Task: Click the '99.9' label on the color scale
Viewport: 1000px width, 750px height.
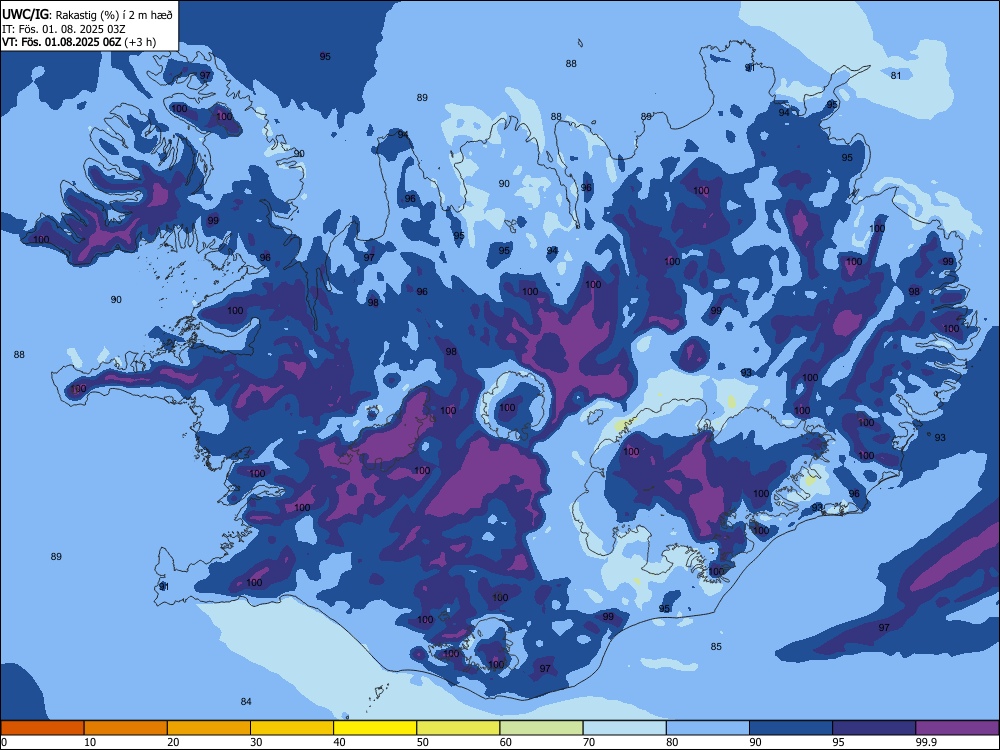Action: [925, 742]
